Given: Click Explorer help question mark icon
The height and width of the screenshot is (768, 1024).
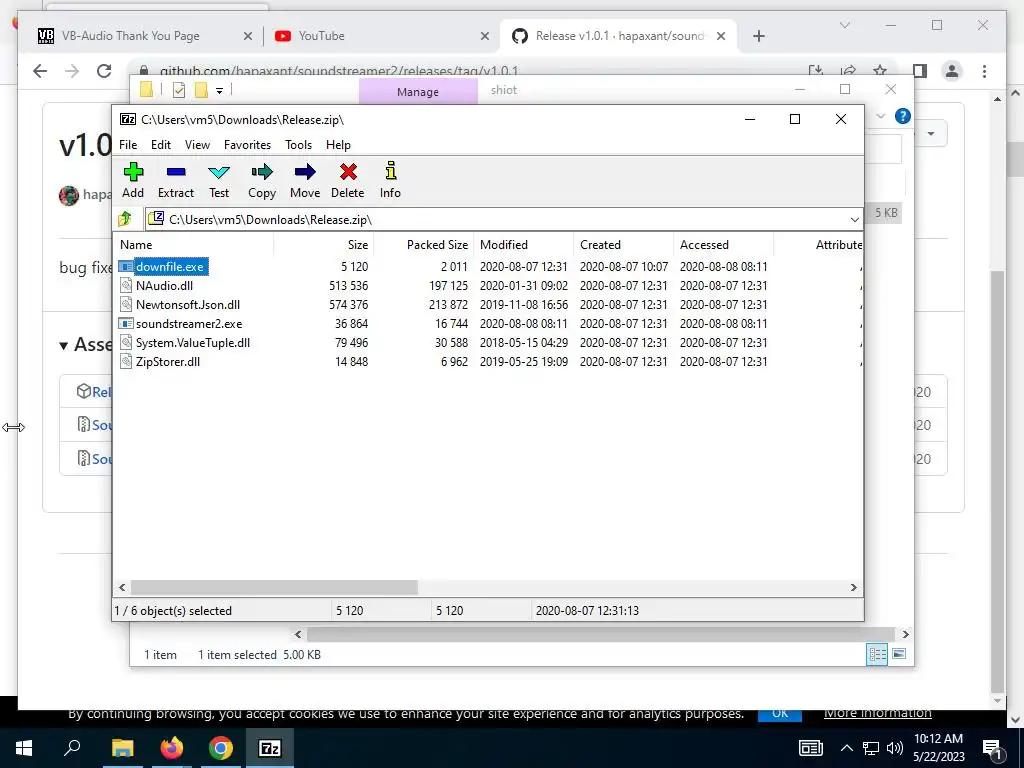Looking at the screenshot, I should tap(903, 116).
